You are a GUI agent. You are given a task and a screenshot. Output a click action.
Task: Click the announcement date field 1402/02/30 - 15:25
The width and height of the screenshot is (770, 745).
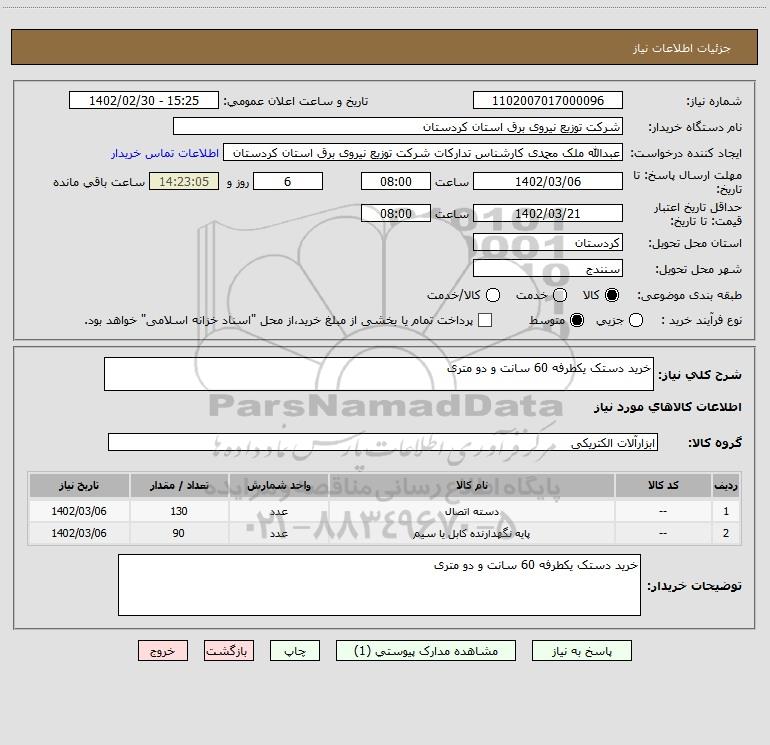point(144,100)
